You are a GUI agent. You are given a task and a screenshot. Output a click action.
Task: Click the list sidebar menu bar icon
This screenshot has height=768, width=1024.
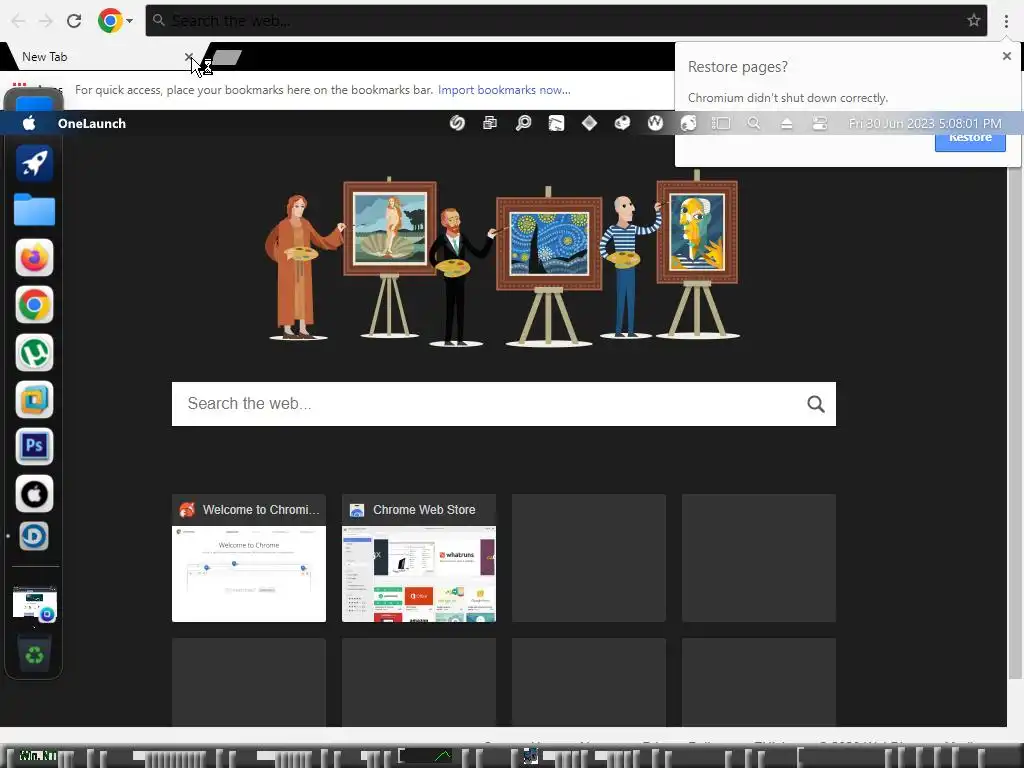tap(721, 123)
